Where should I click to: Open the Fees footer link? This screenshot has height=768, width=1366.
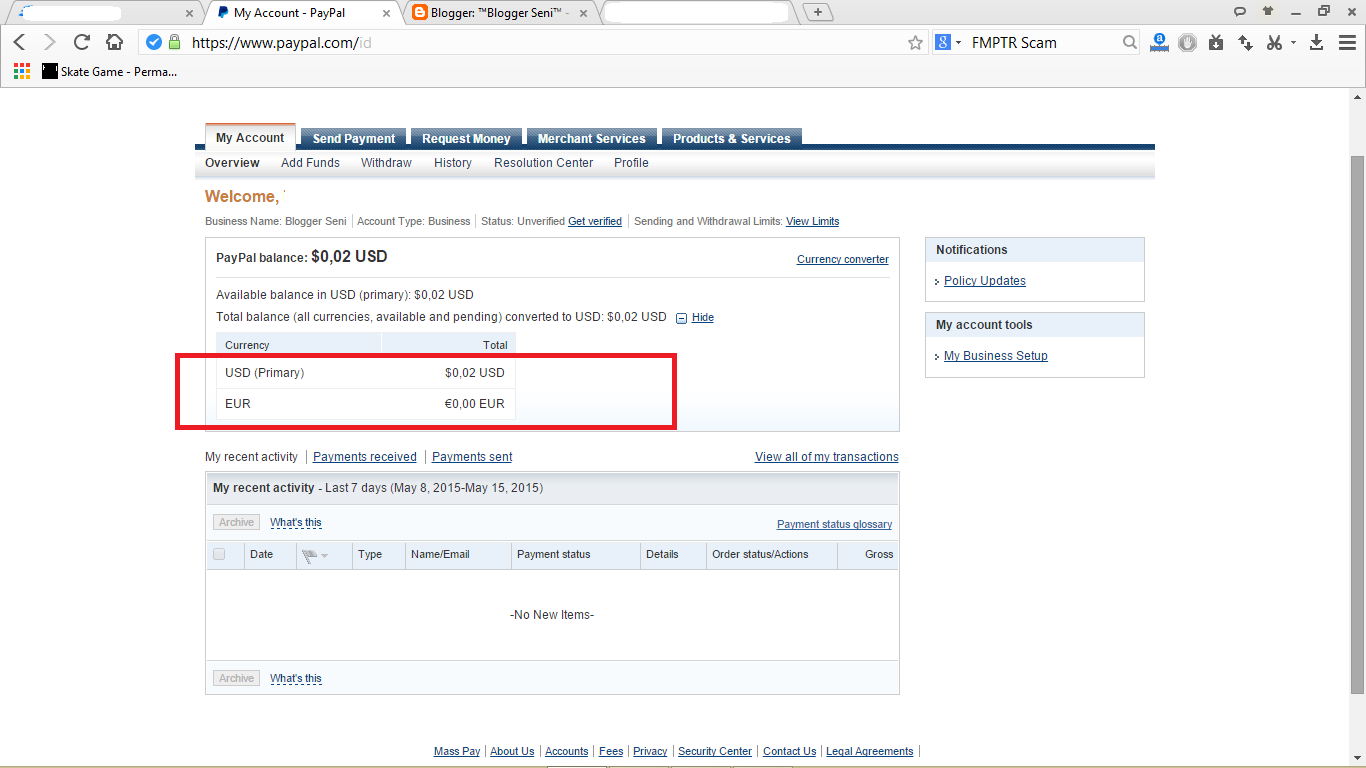611,751
